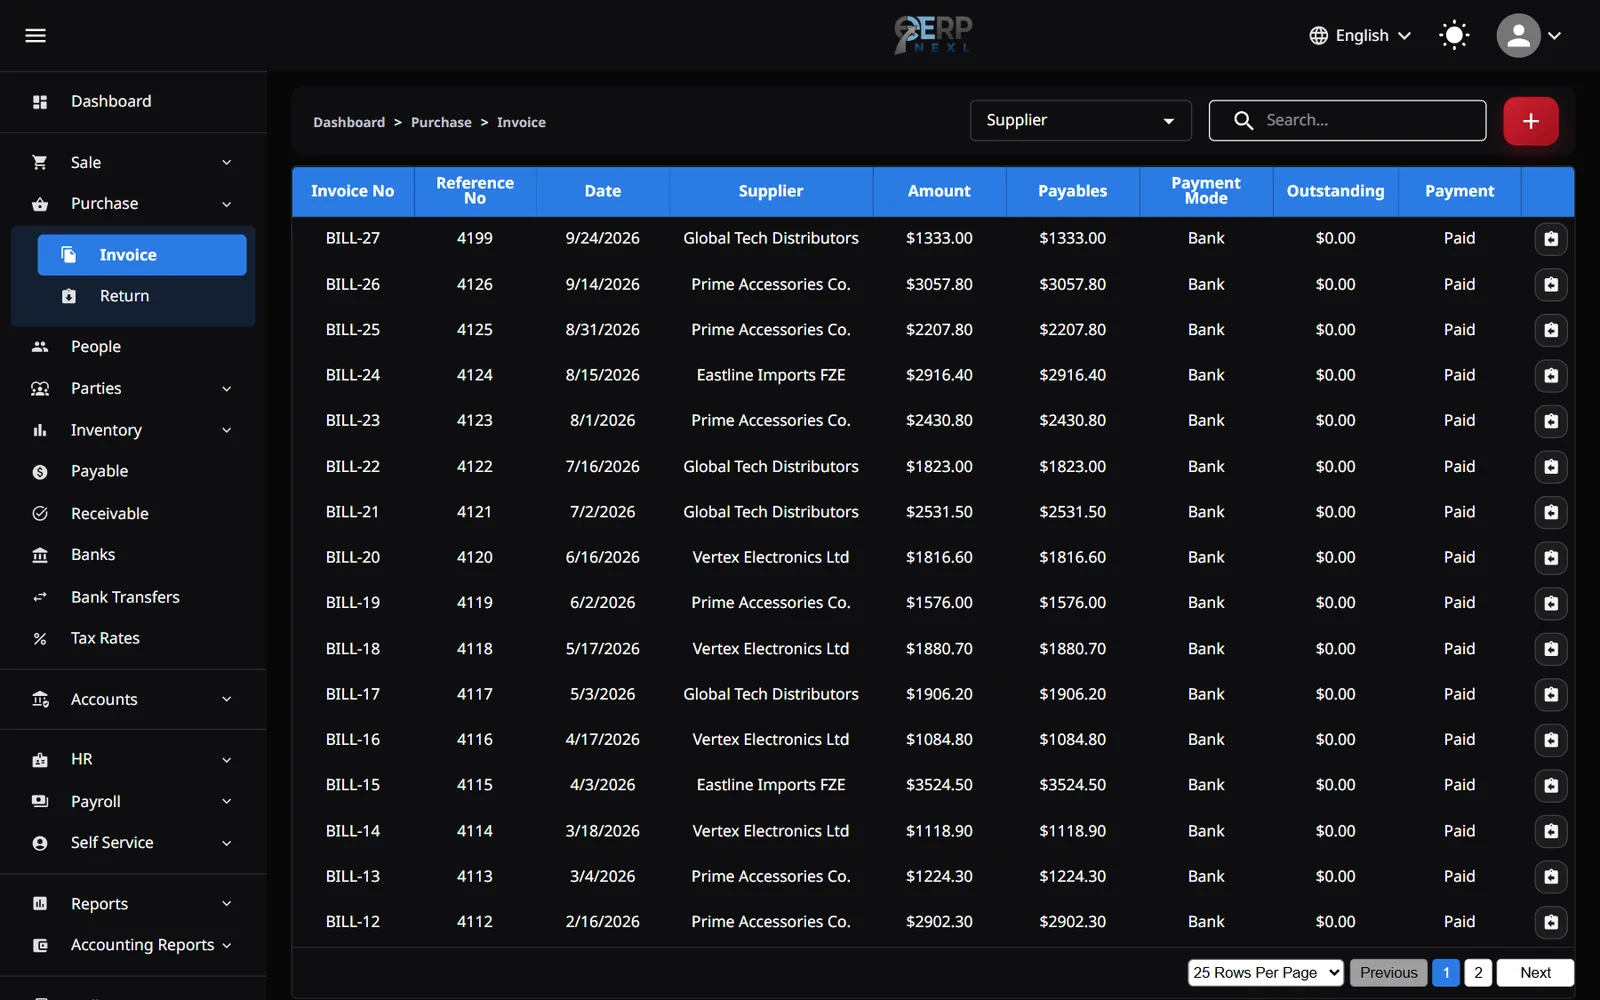Viewport: 1600px width, 1000px height.
Task: Click the Accounts icon in sidebar
Action: pyautogui.click(x=40, y=700)
